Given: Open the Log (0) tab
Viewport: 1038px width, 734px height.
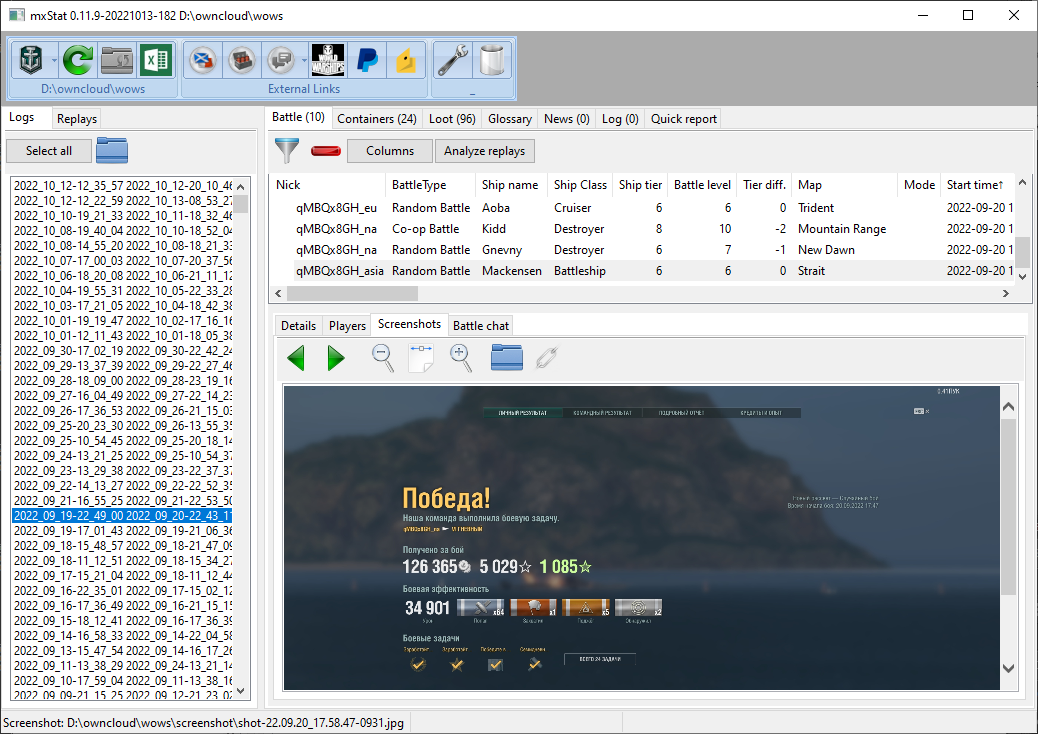Looking at the screenshot, I should coord(620,119).
